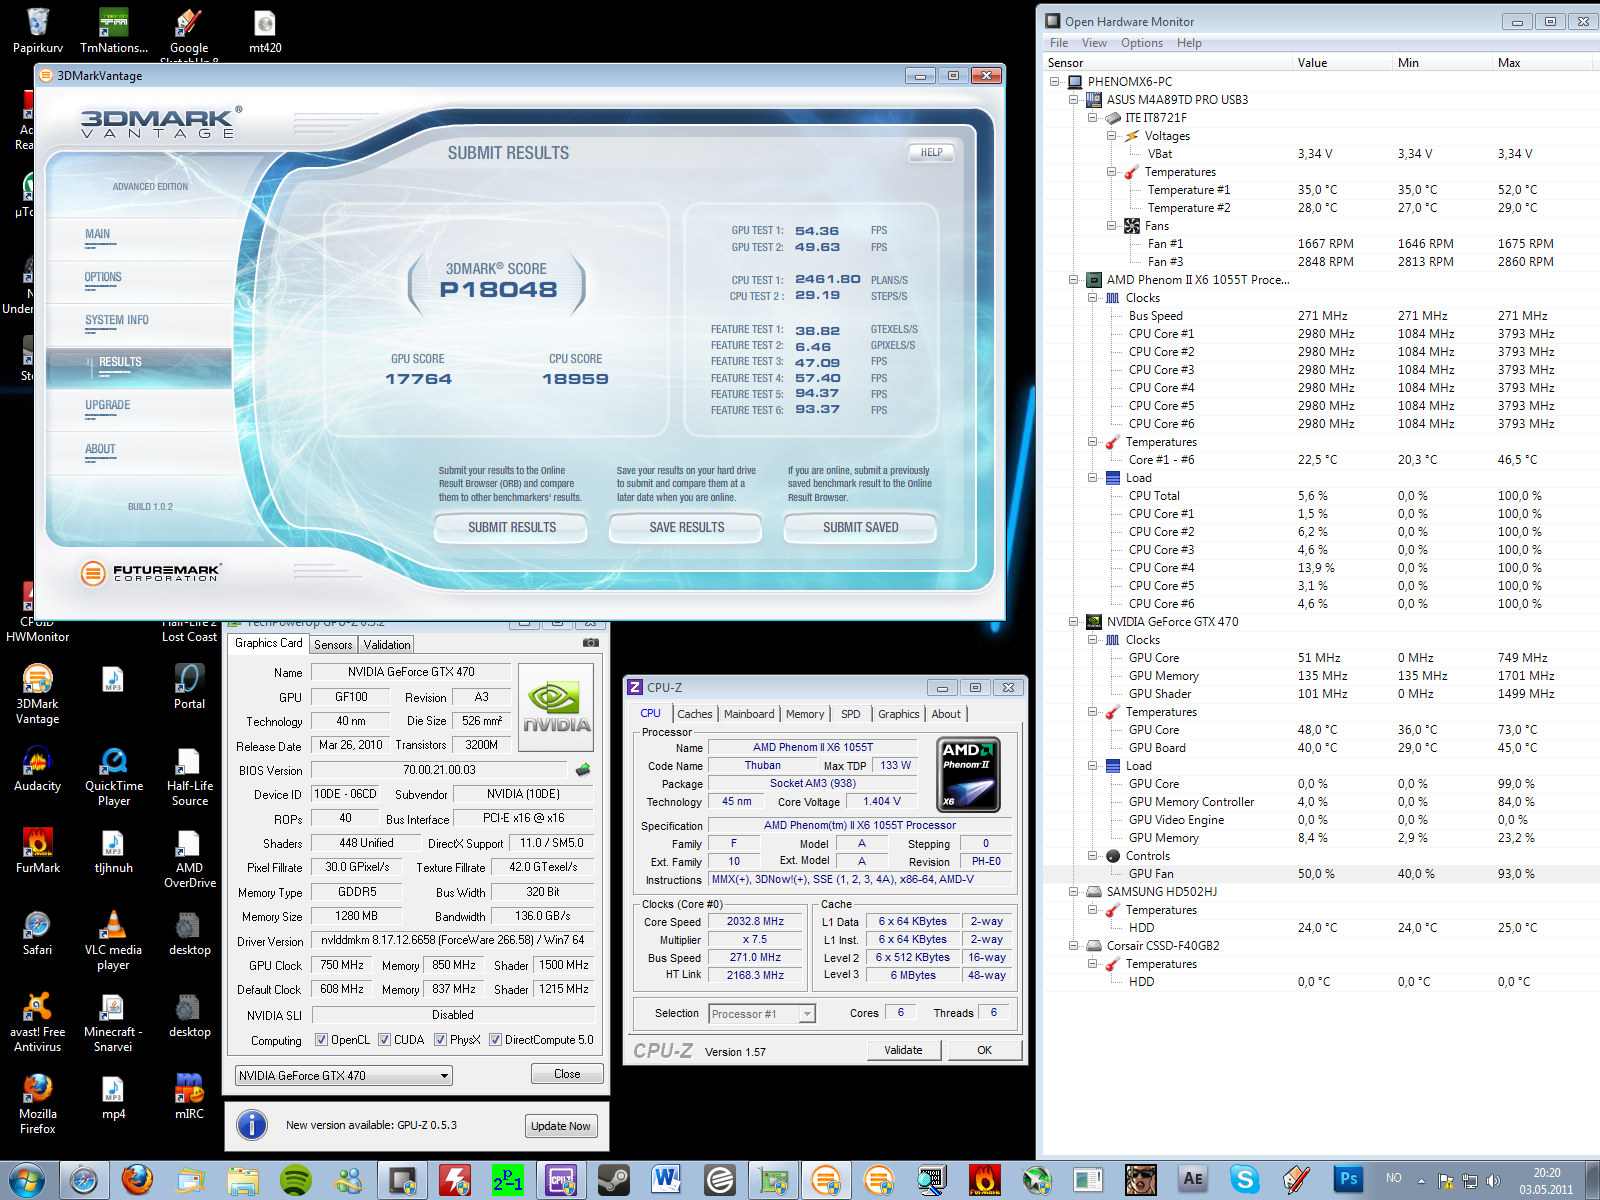Switch to the Caches tab in CPU-Z
The width and height of the screenshot is (1600, 1200).
click(694, 714)
